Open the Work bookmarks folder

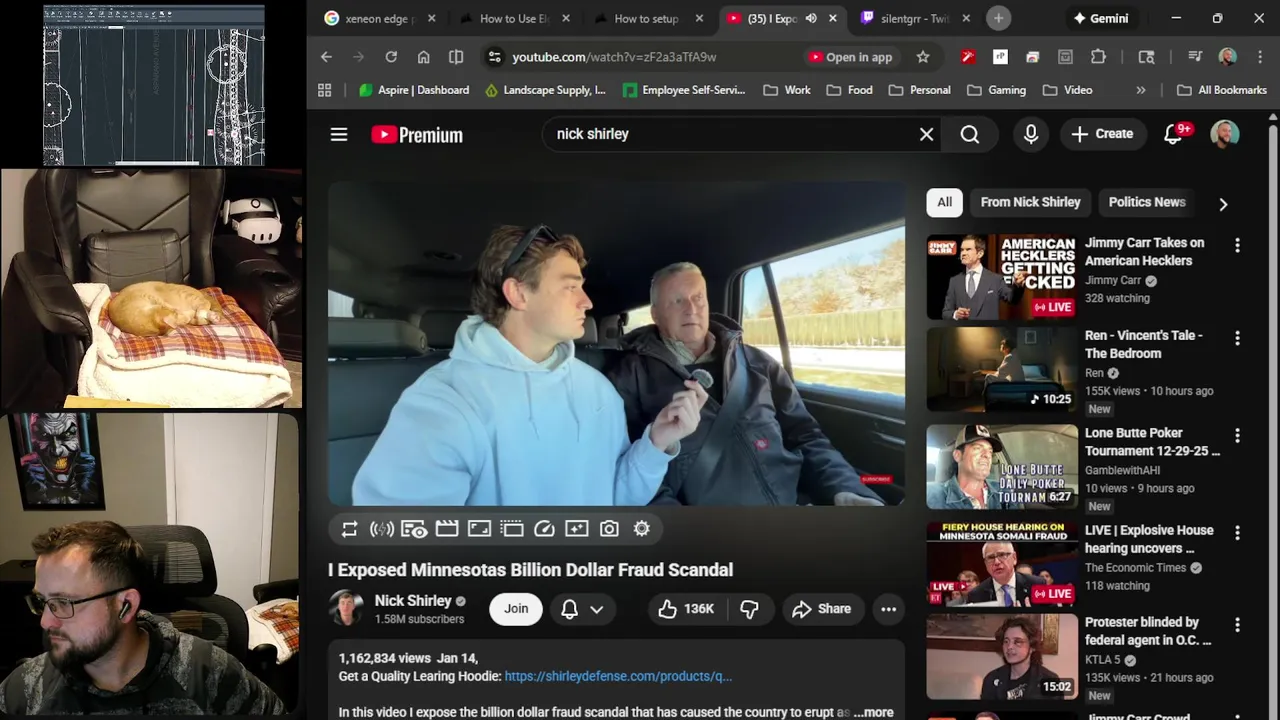click(x=787, y=90)
